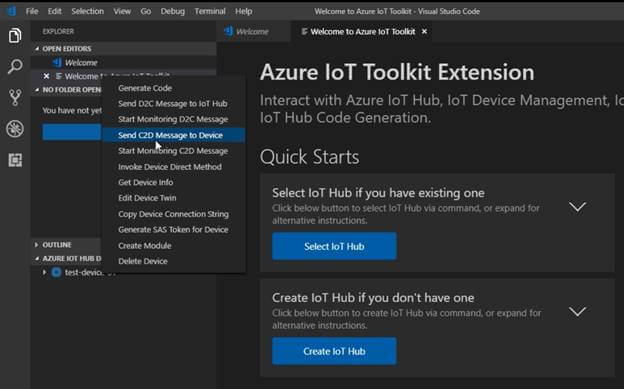Click the VS Code logo in title bar
Screen dimensions: 624x389
pos(12,11)
